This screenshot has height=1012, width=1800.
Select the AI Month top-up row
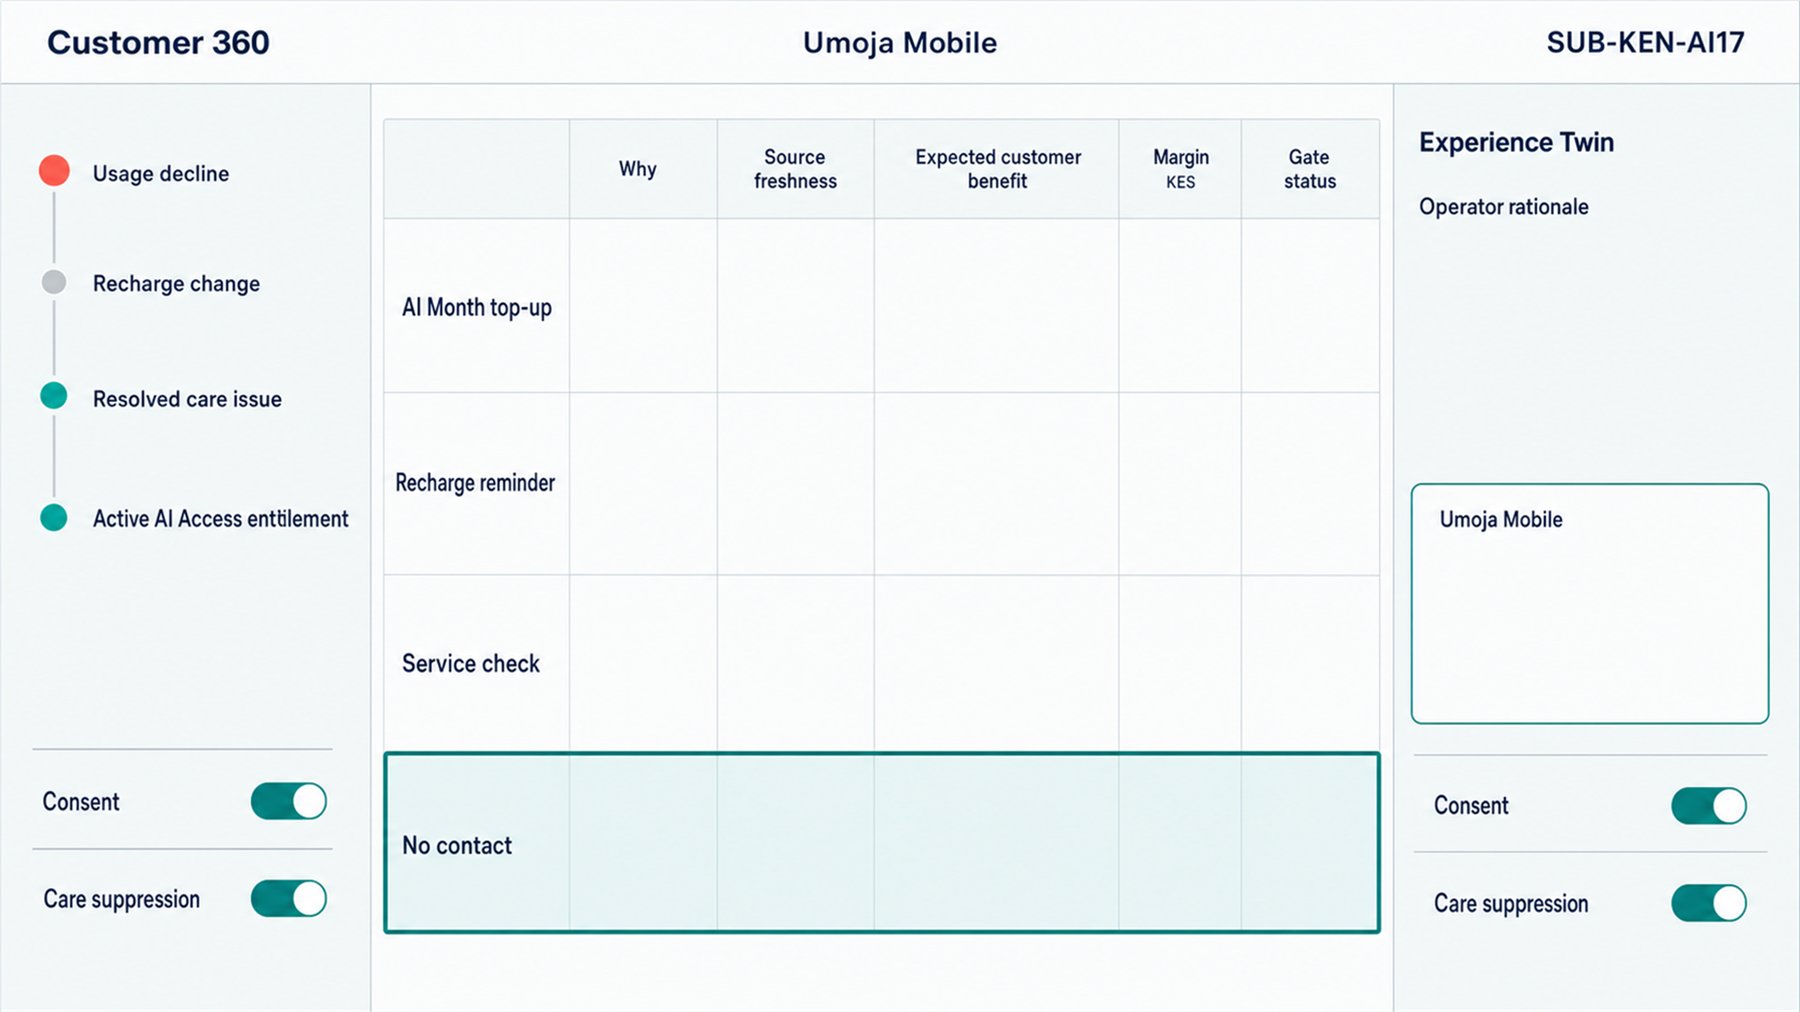(881, 306)
